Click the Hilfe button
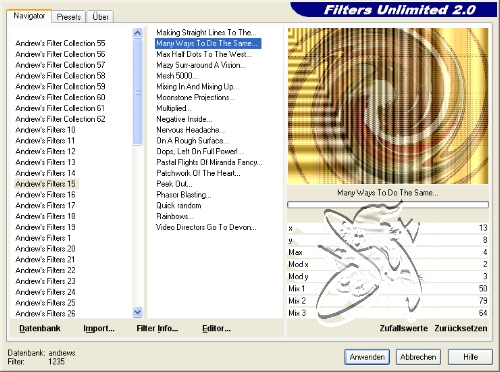500x372 pixels. click(x=470, y=357)
